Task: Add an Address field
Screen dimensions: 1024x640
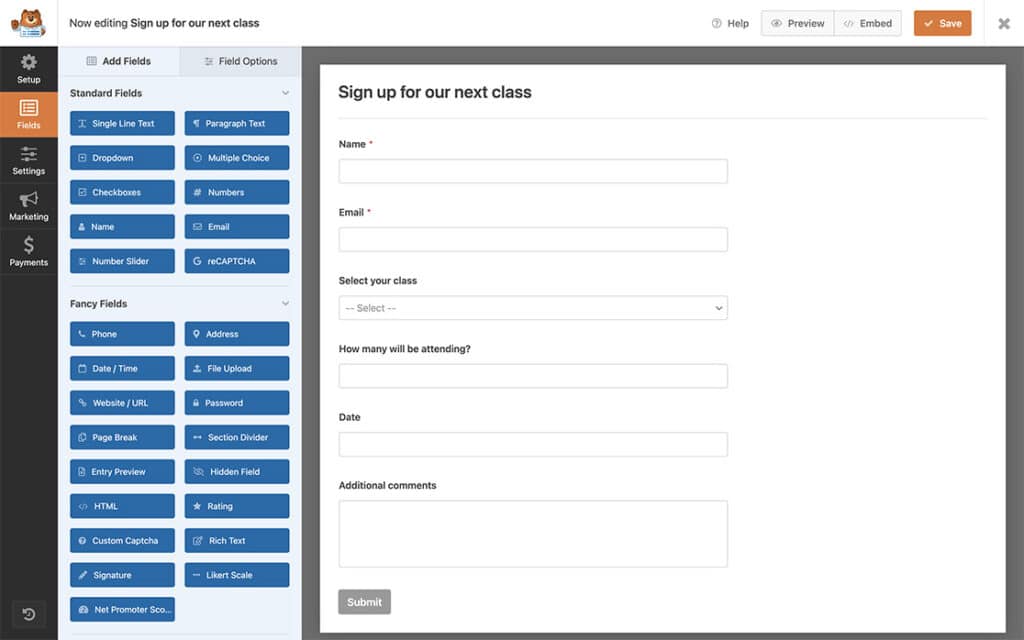Action: 236,334
